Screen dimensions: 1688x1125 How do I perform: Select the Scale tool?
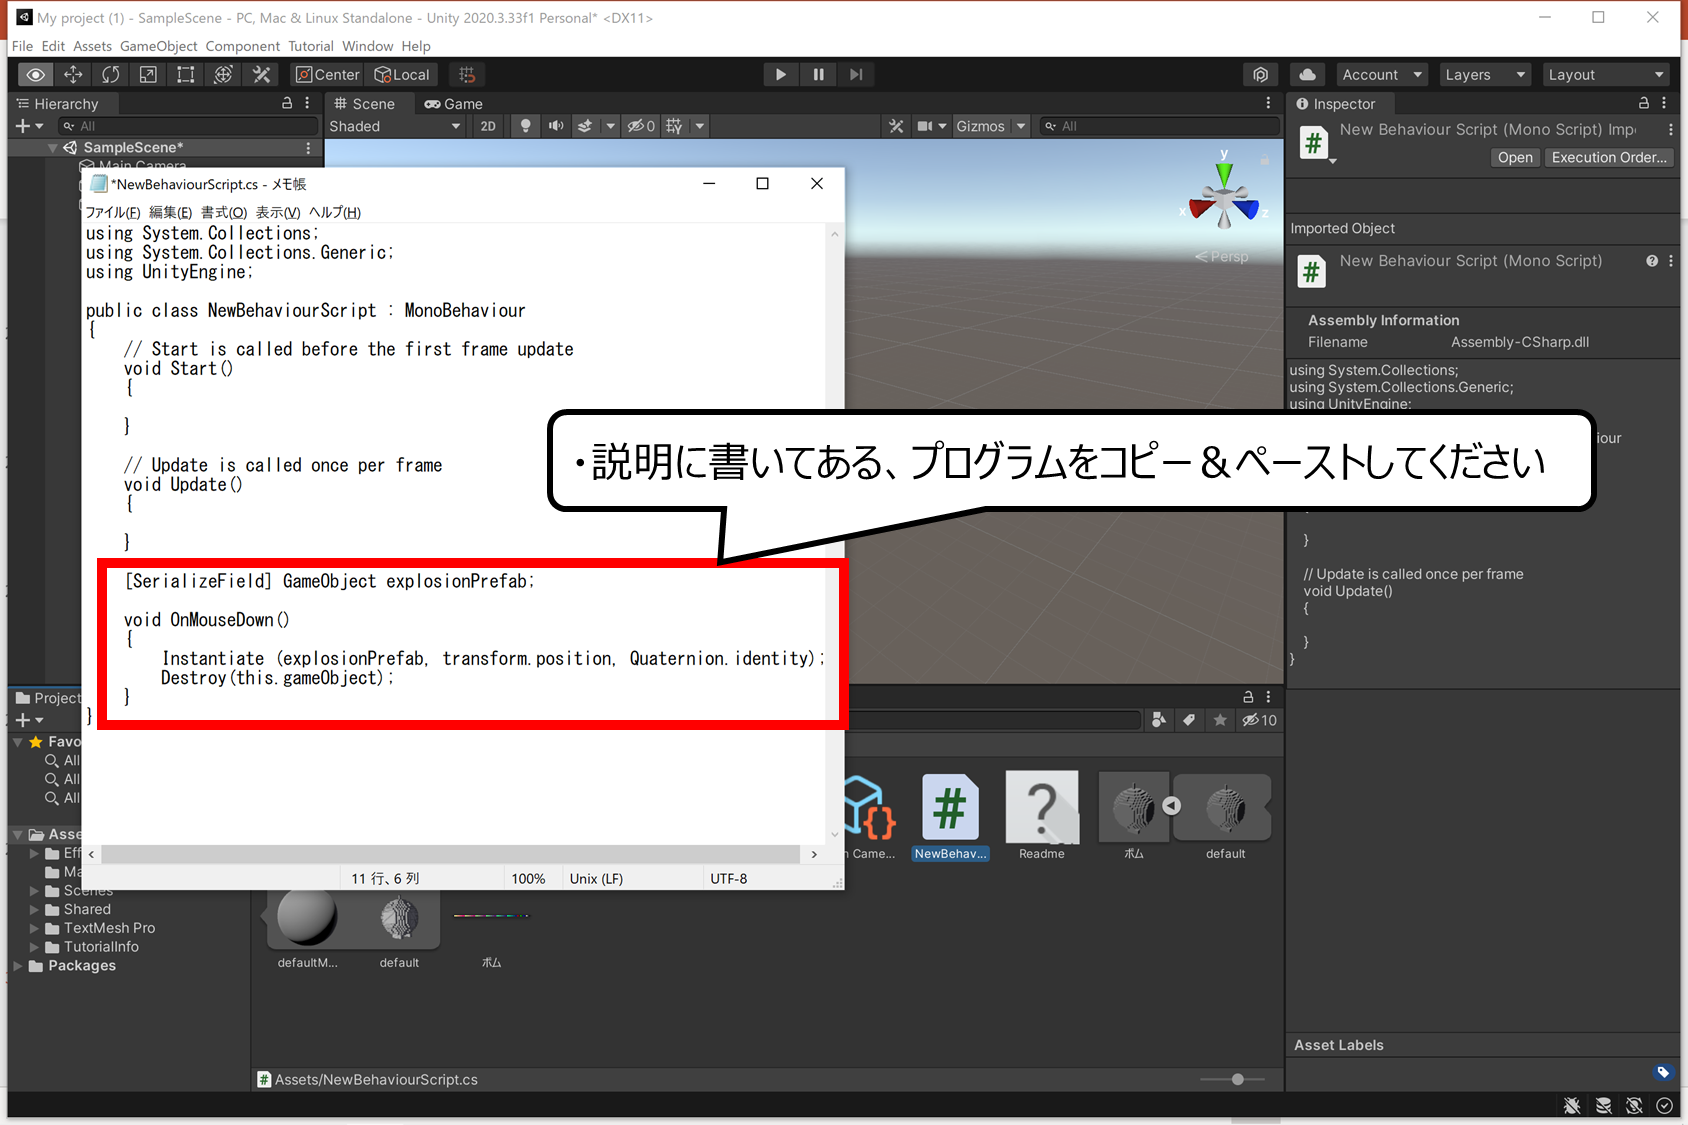148,75
